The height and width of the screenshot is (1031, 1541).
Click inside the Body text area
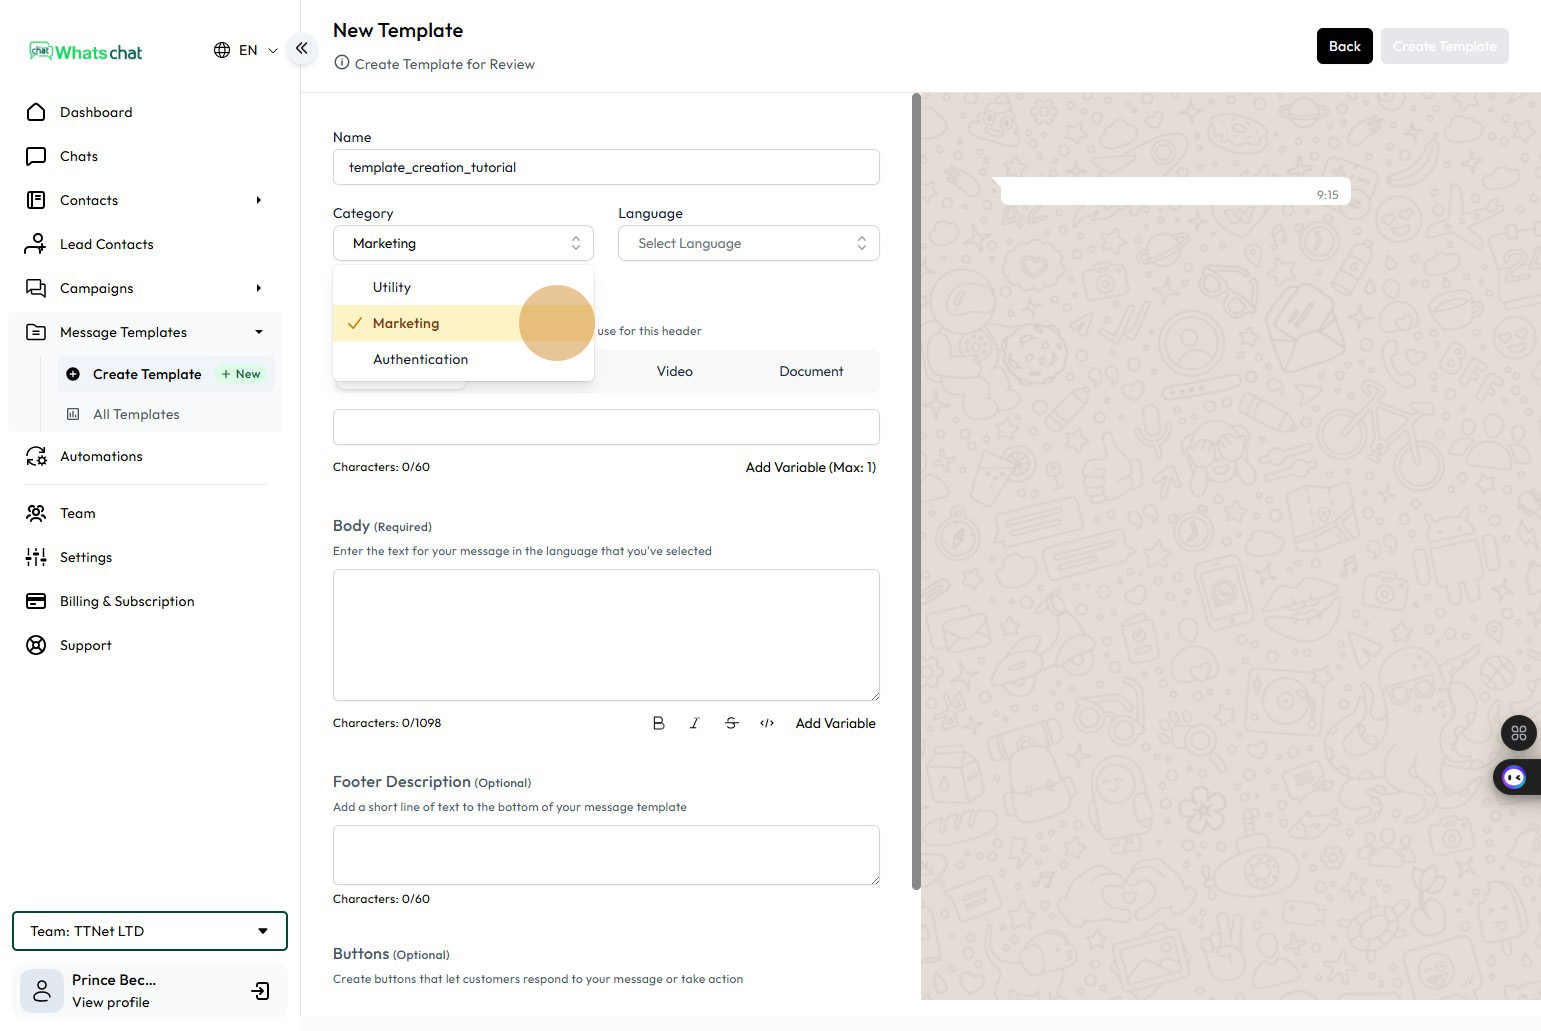pos(606,635)
